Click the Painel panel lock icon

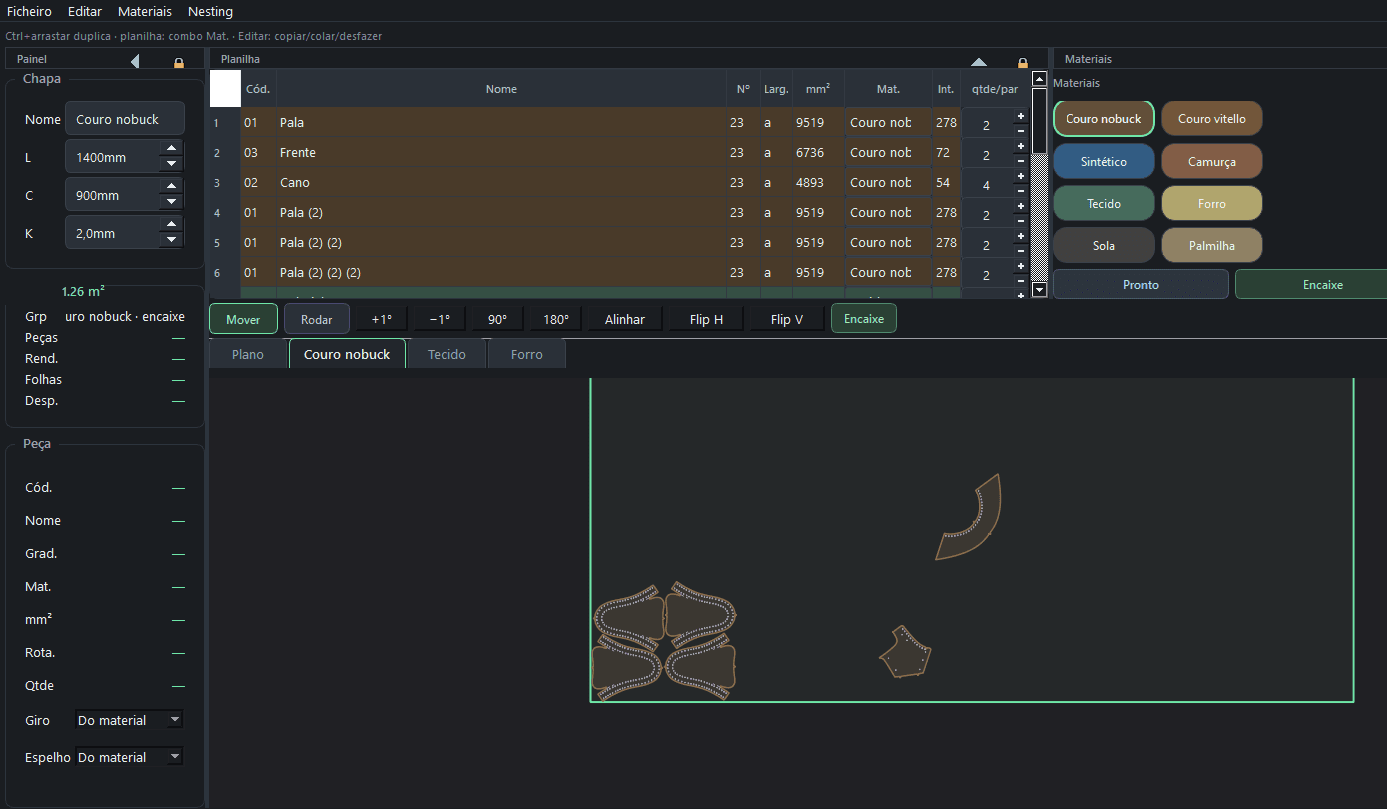[x=179, y=62]
